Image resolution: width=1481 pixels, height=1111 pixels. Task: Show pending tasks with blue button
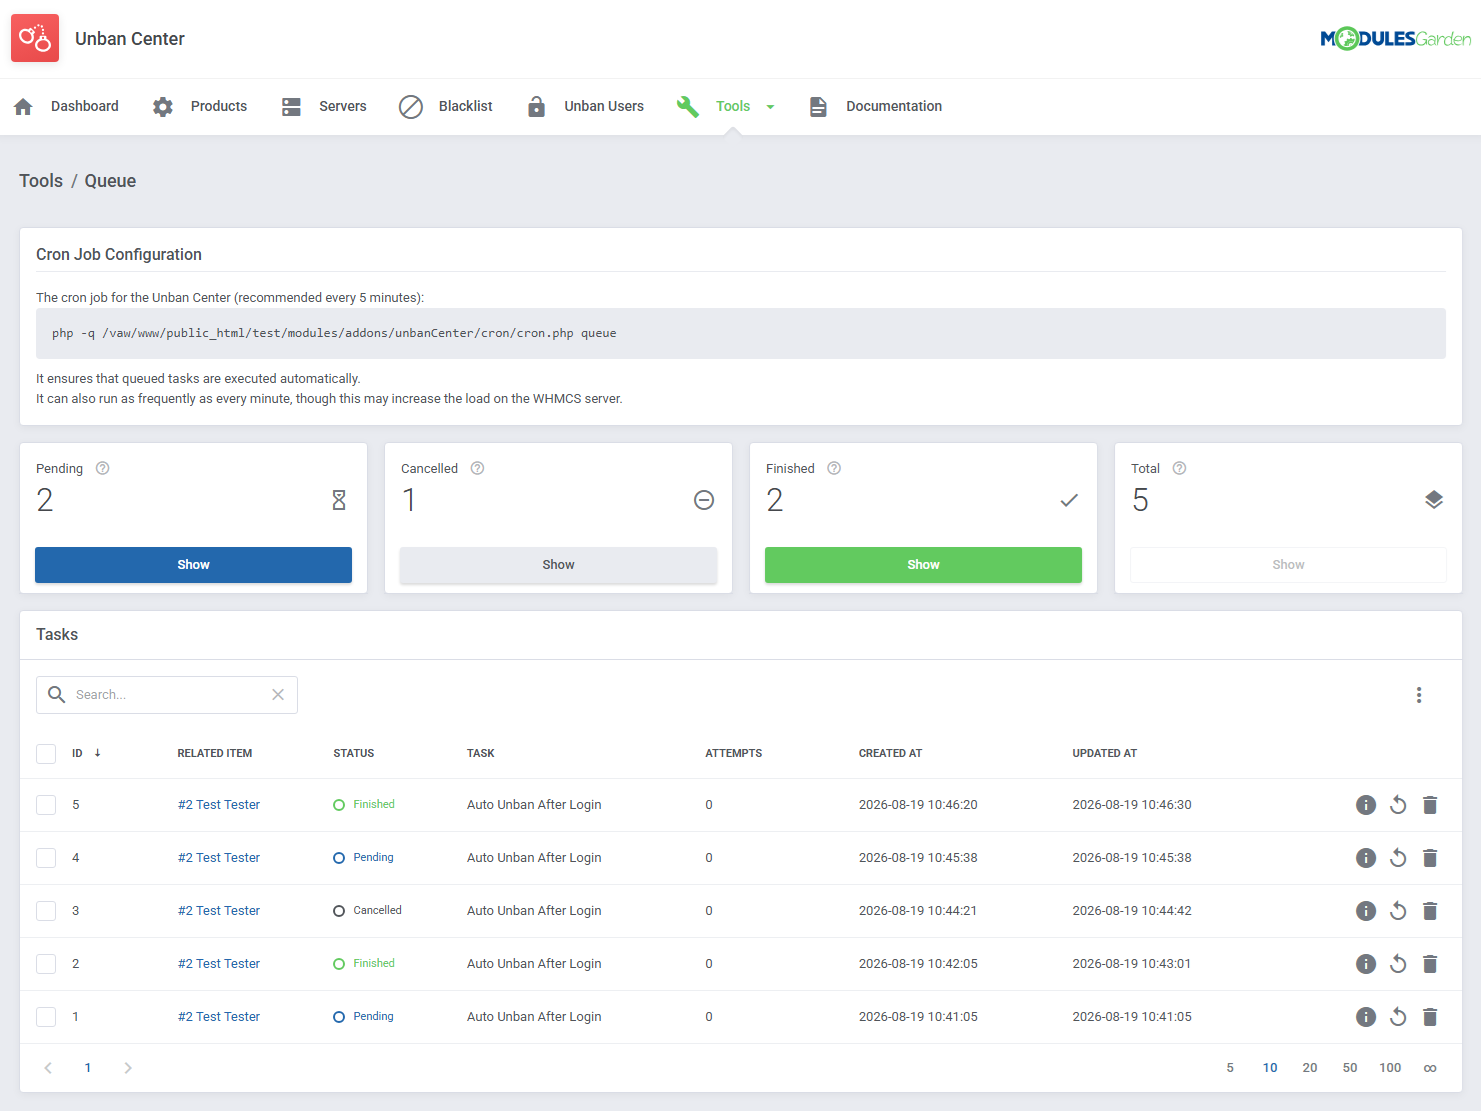pos(193,565)
